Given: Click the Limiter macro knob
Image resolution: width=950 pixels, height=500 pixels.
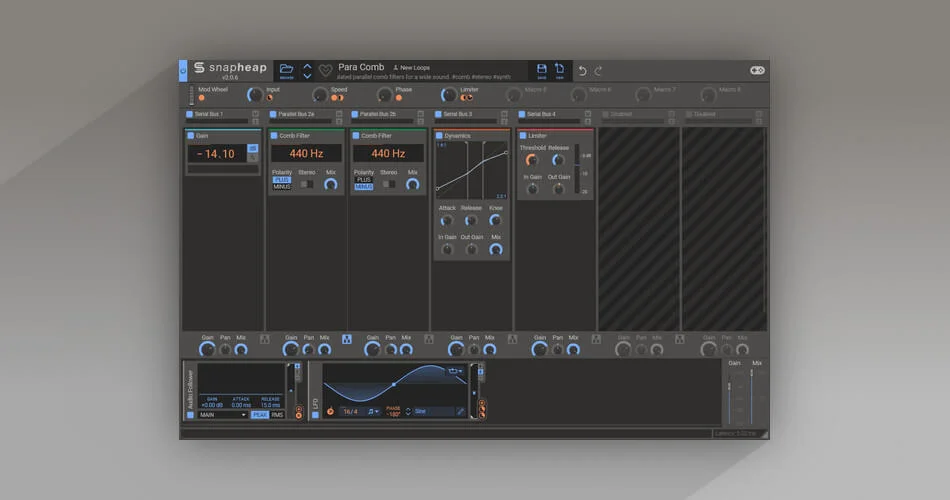Looking at the screenshot, I should (x=449, y=95).
